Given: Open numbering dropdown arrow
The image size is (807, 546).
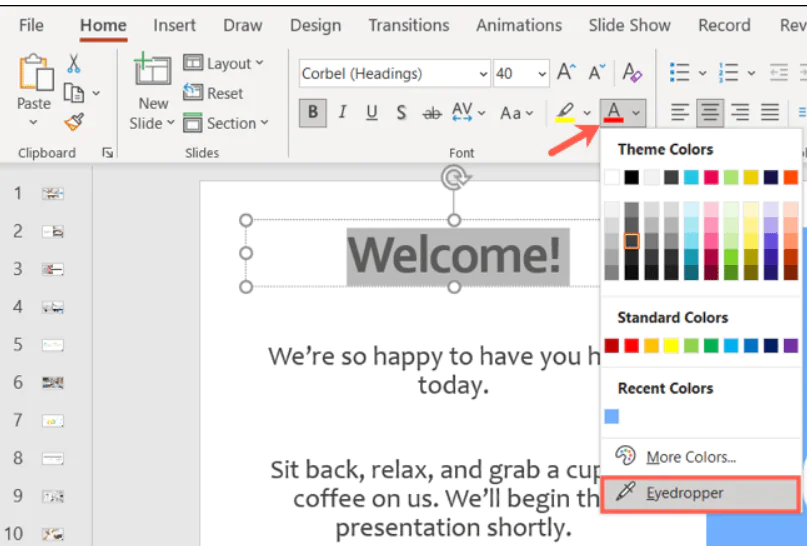Looking at the screenshot, I should 751,73.
